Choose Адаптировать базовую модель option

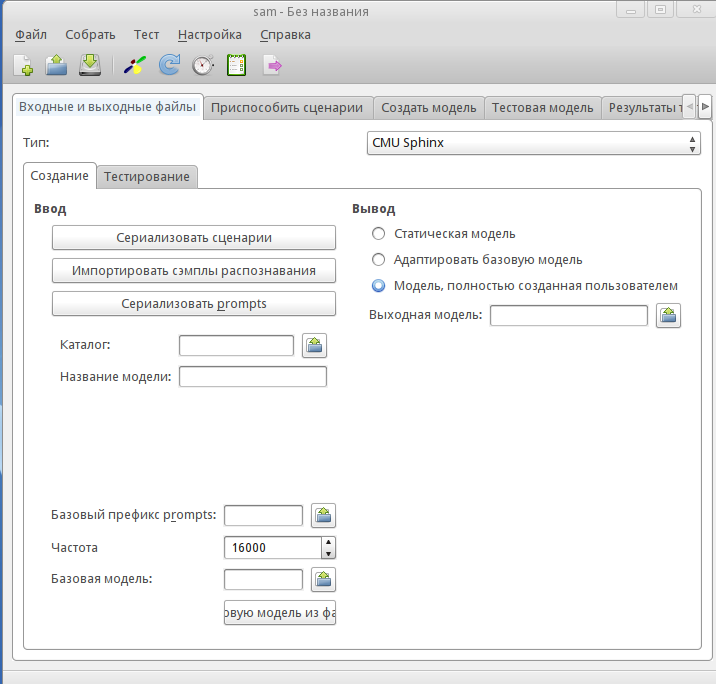tap(378, 260)
